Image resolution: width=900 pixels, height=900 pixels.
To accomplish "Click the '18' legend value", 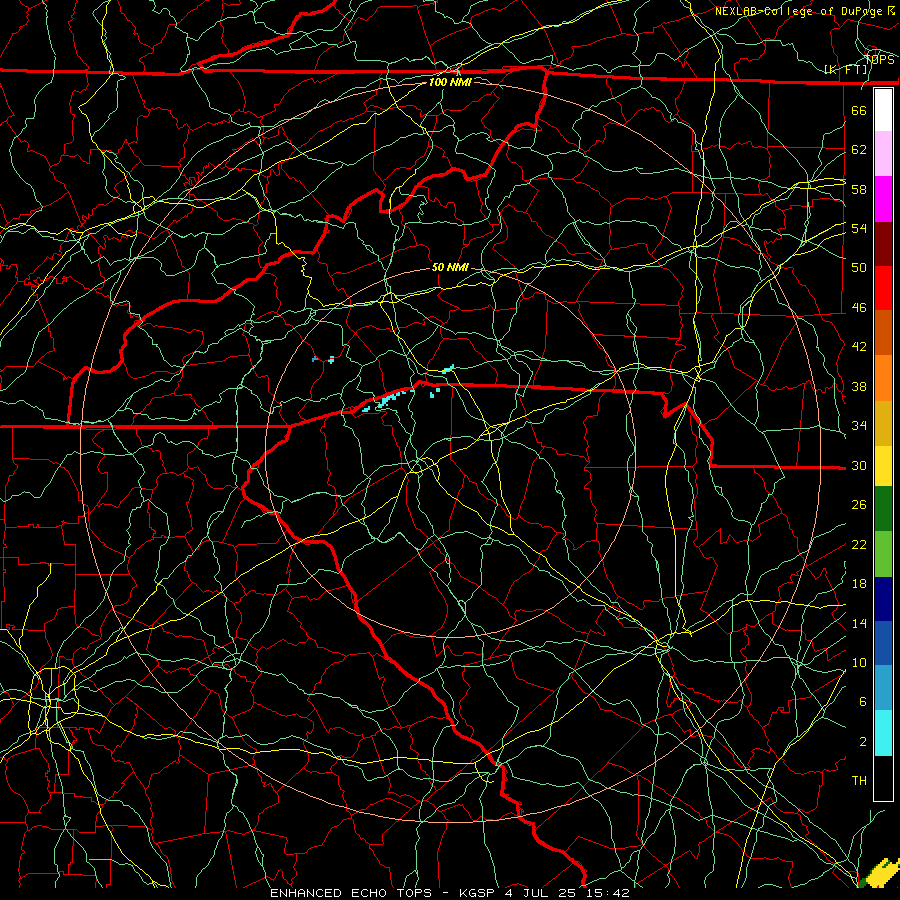I will [x=859, y=584].
